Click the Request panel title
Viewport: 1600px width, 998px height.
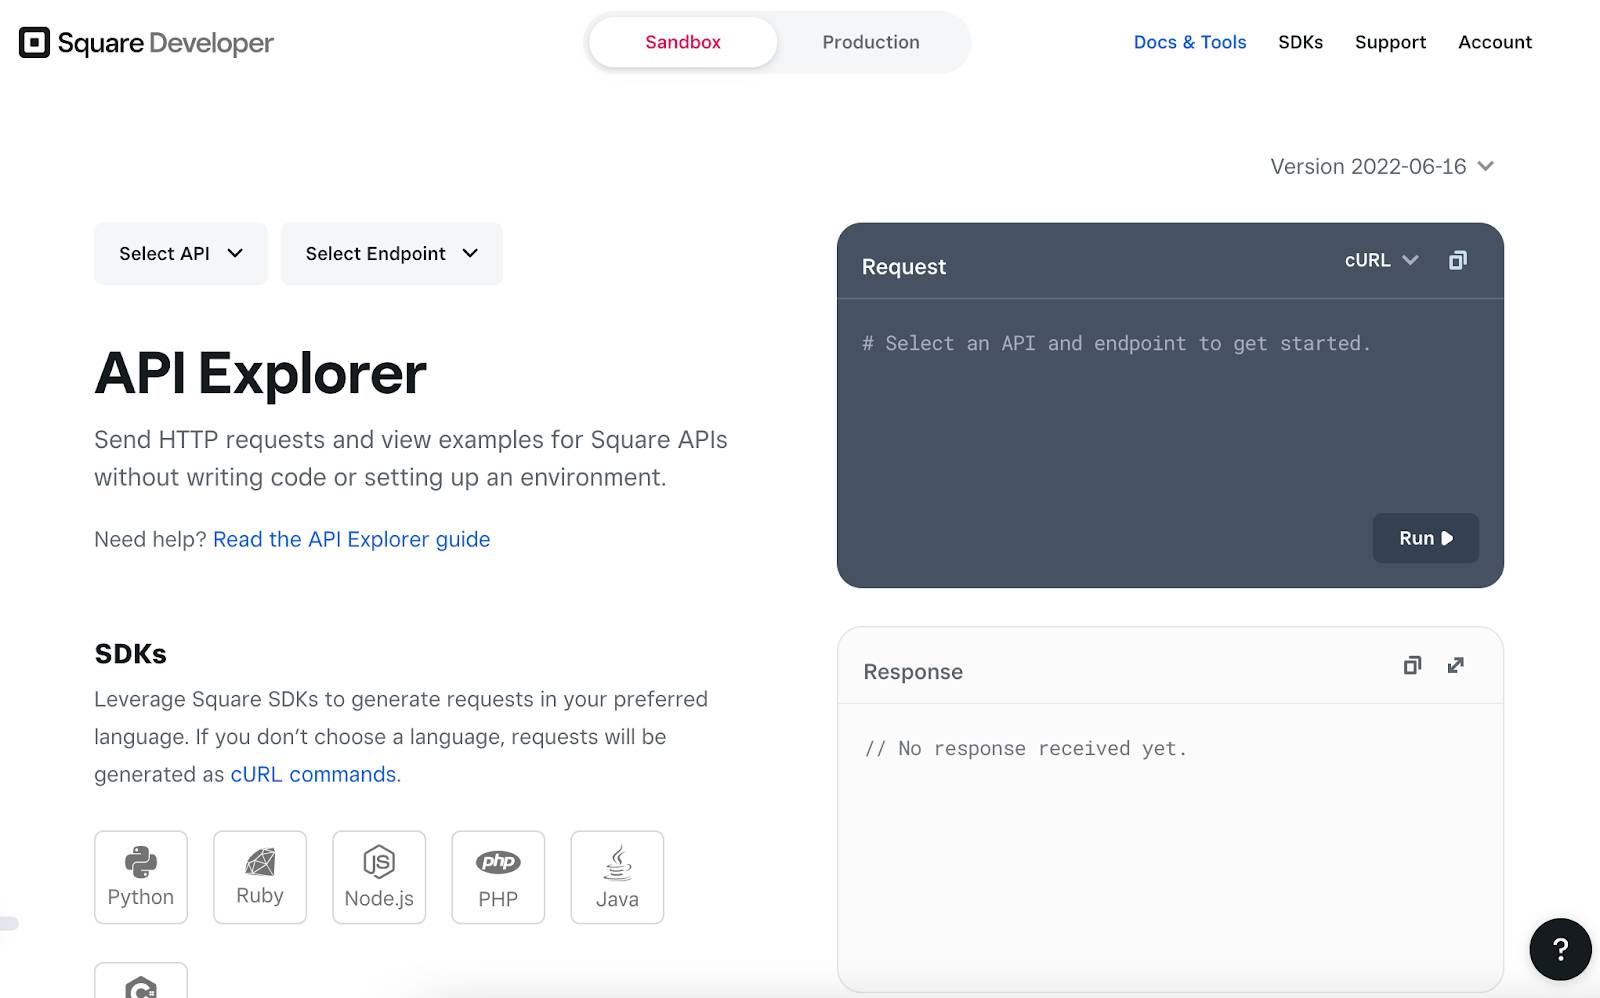tap(904, 266)
